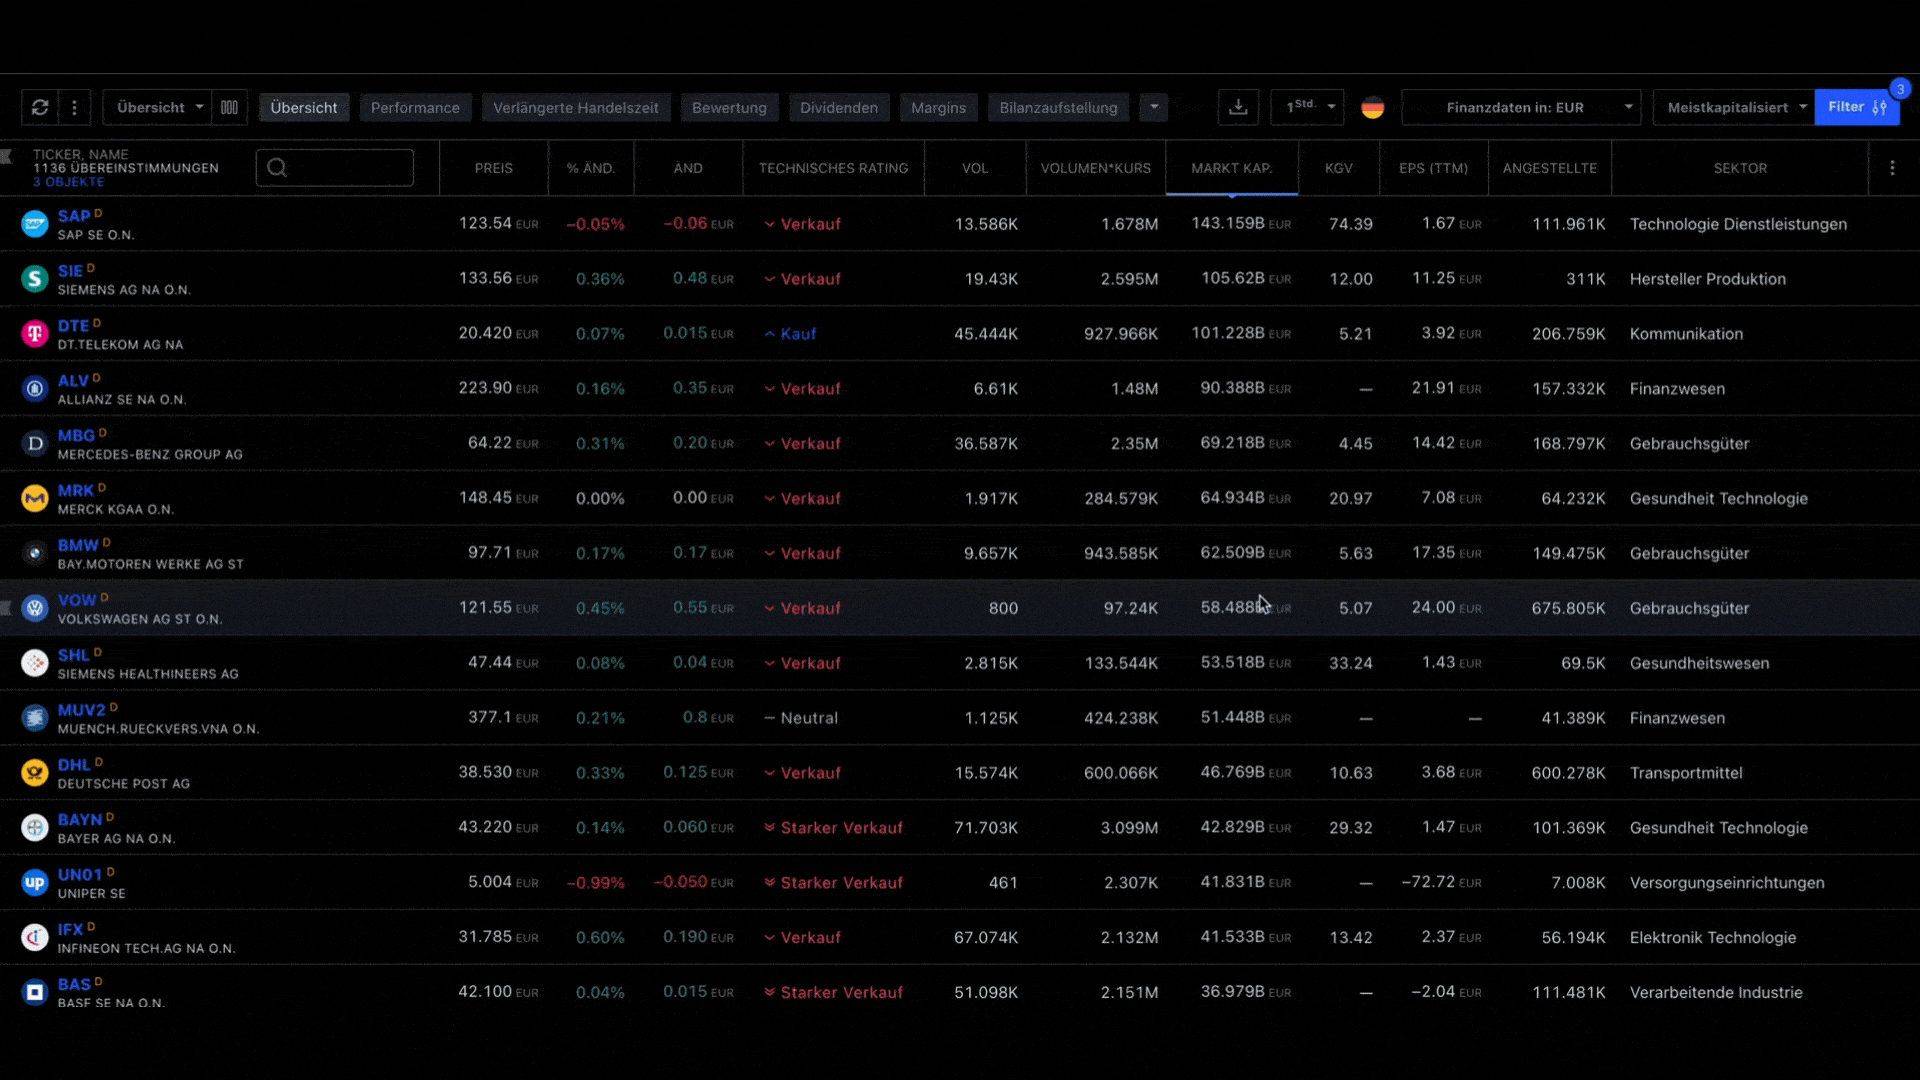The width and height of the screenshot is (1920, 1080).
Task: Sort by the MARKT KAP. column header
Action: tap(1231, 168)
